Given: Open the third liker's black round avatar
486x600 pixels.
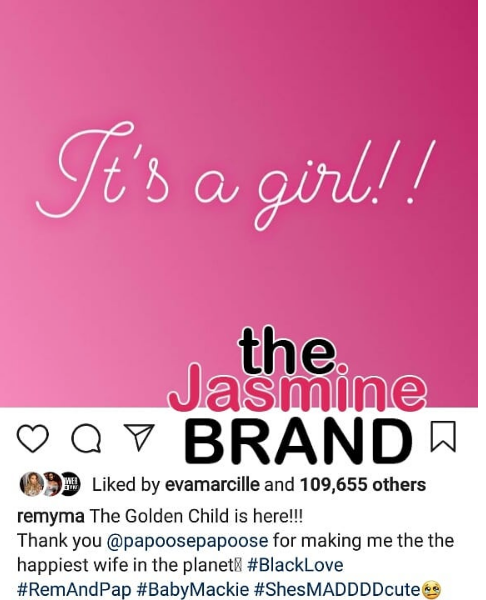Looking at the screenshot, I should click(71, 484).
